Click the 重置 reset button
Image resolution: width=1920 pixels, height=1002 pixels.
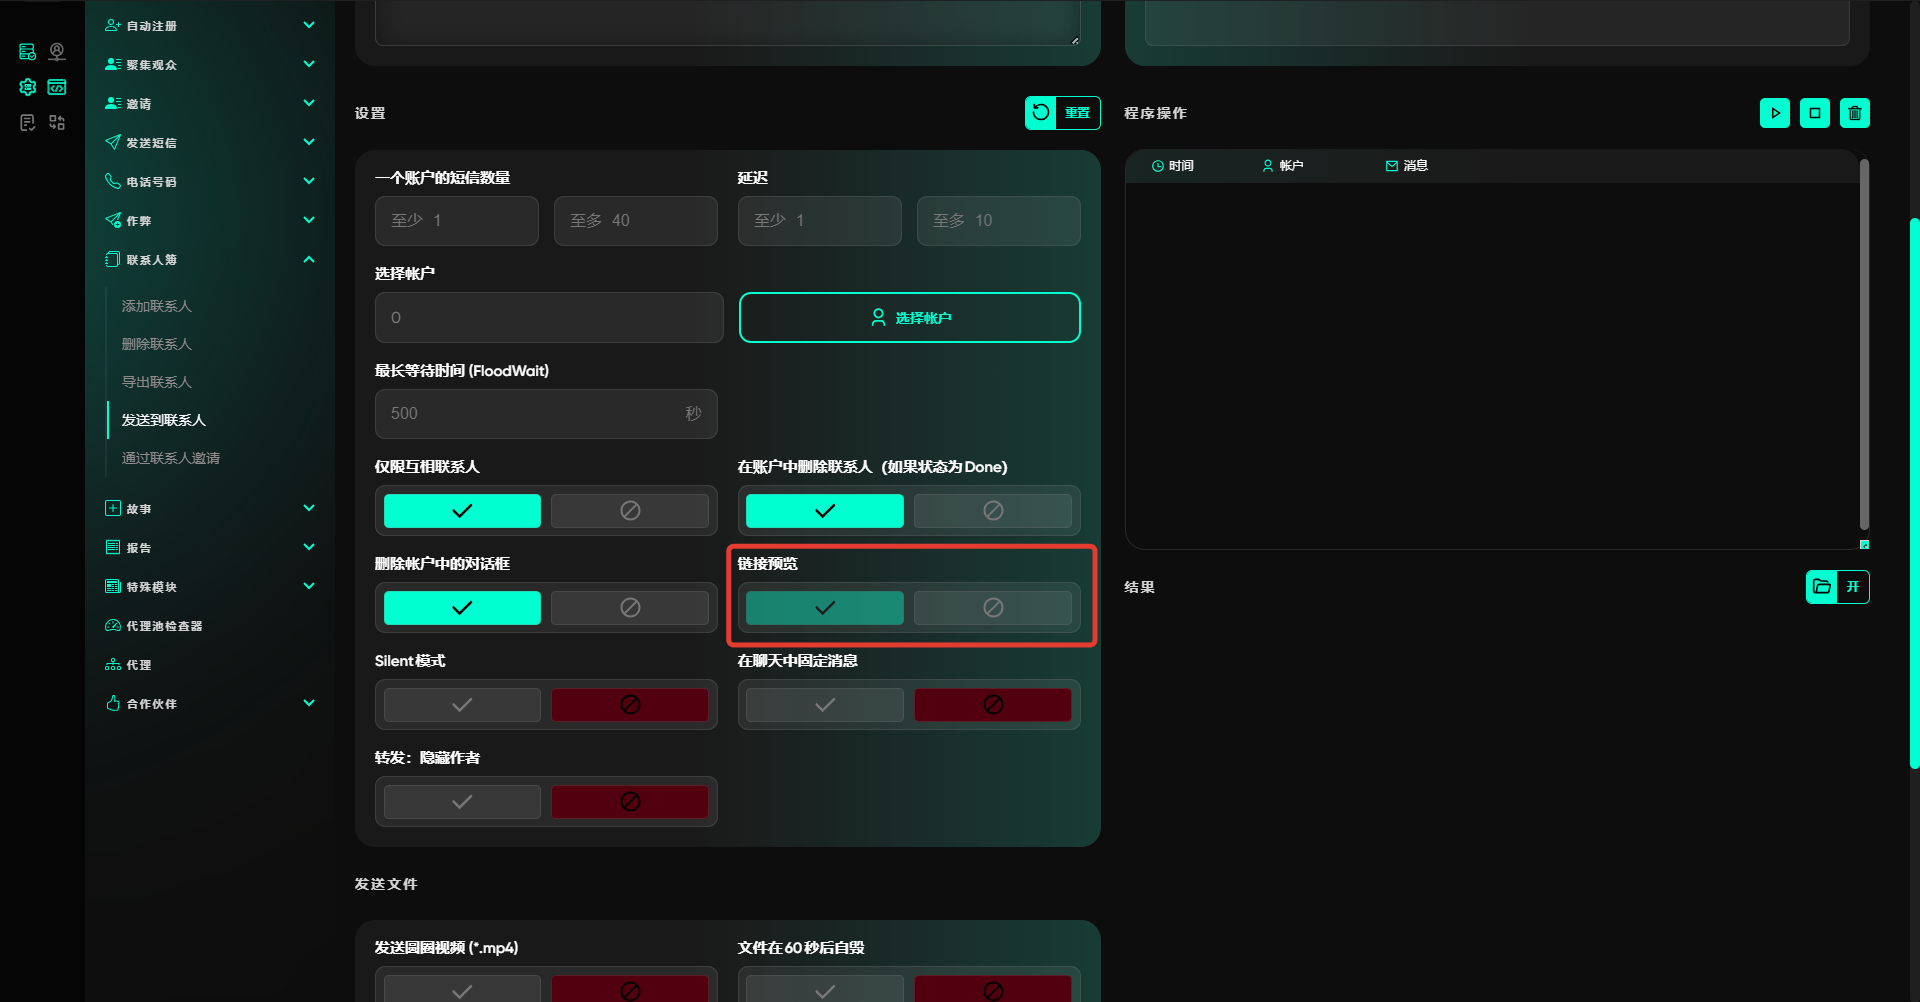click(x=1062, y=113)
